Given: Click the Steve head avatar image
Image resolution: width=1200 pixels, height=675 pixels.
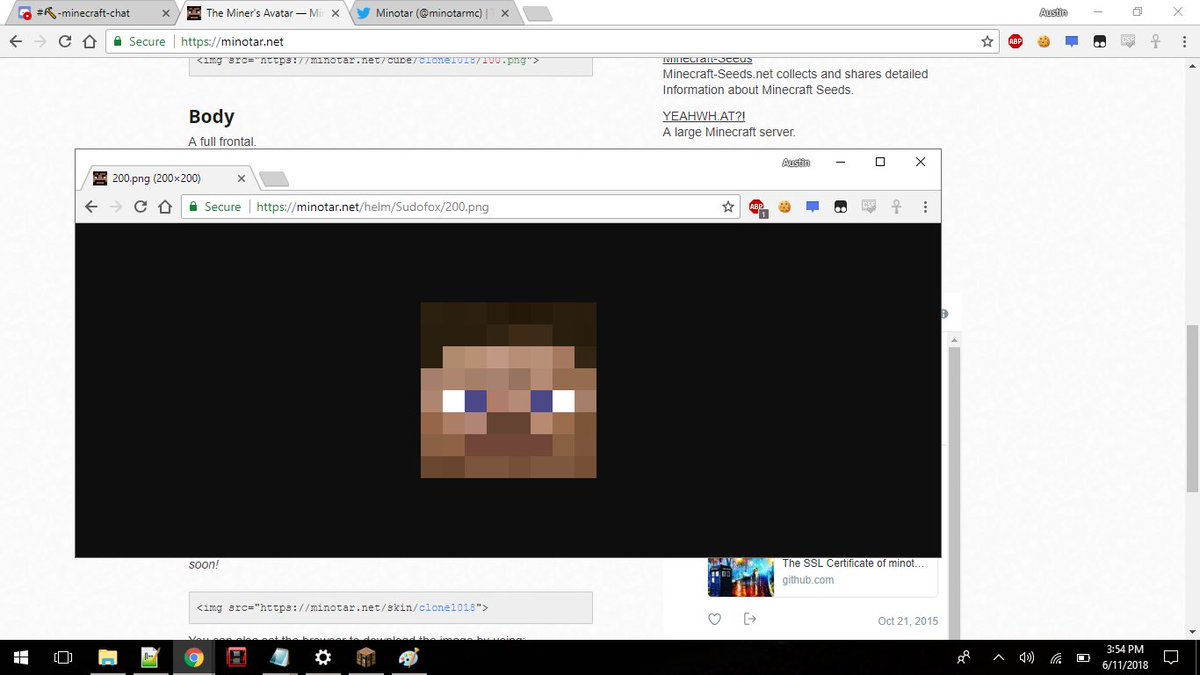Looking at the screenshot, I should point(508,390).
